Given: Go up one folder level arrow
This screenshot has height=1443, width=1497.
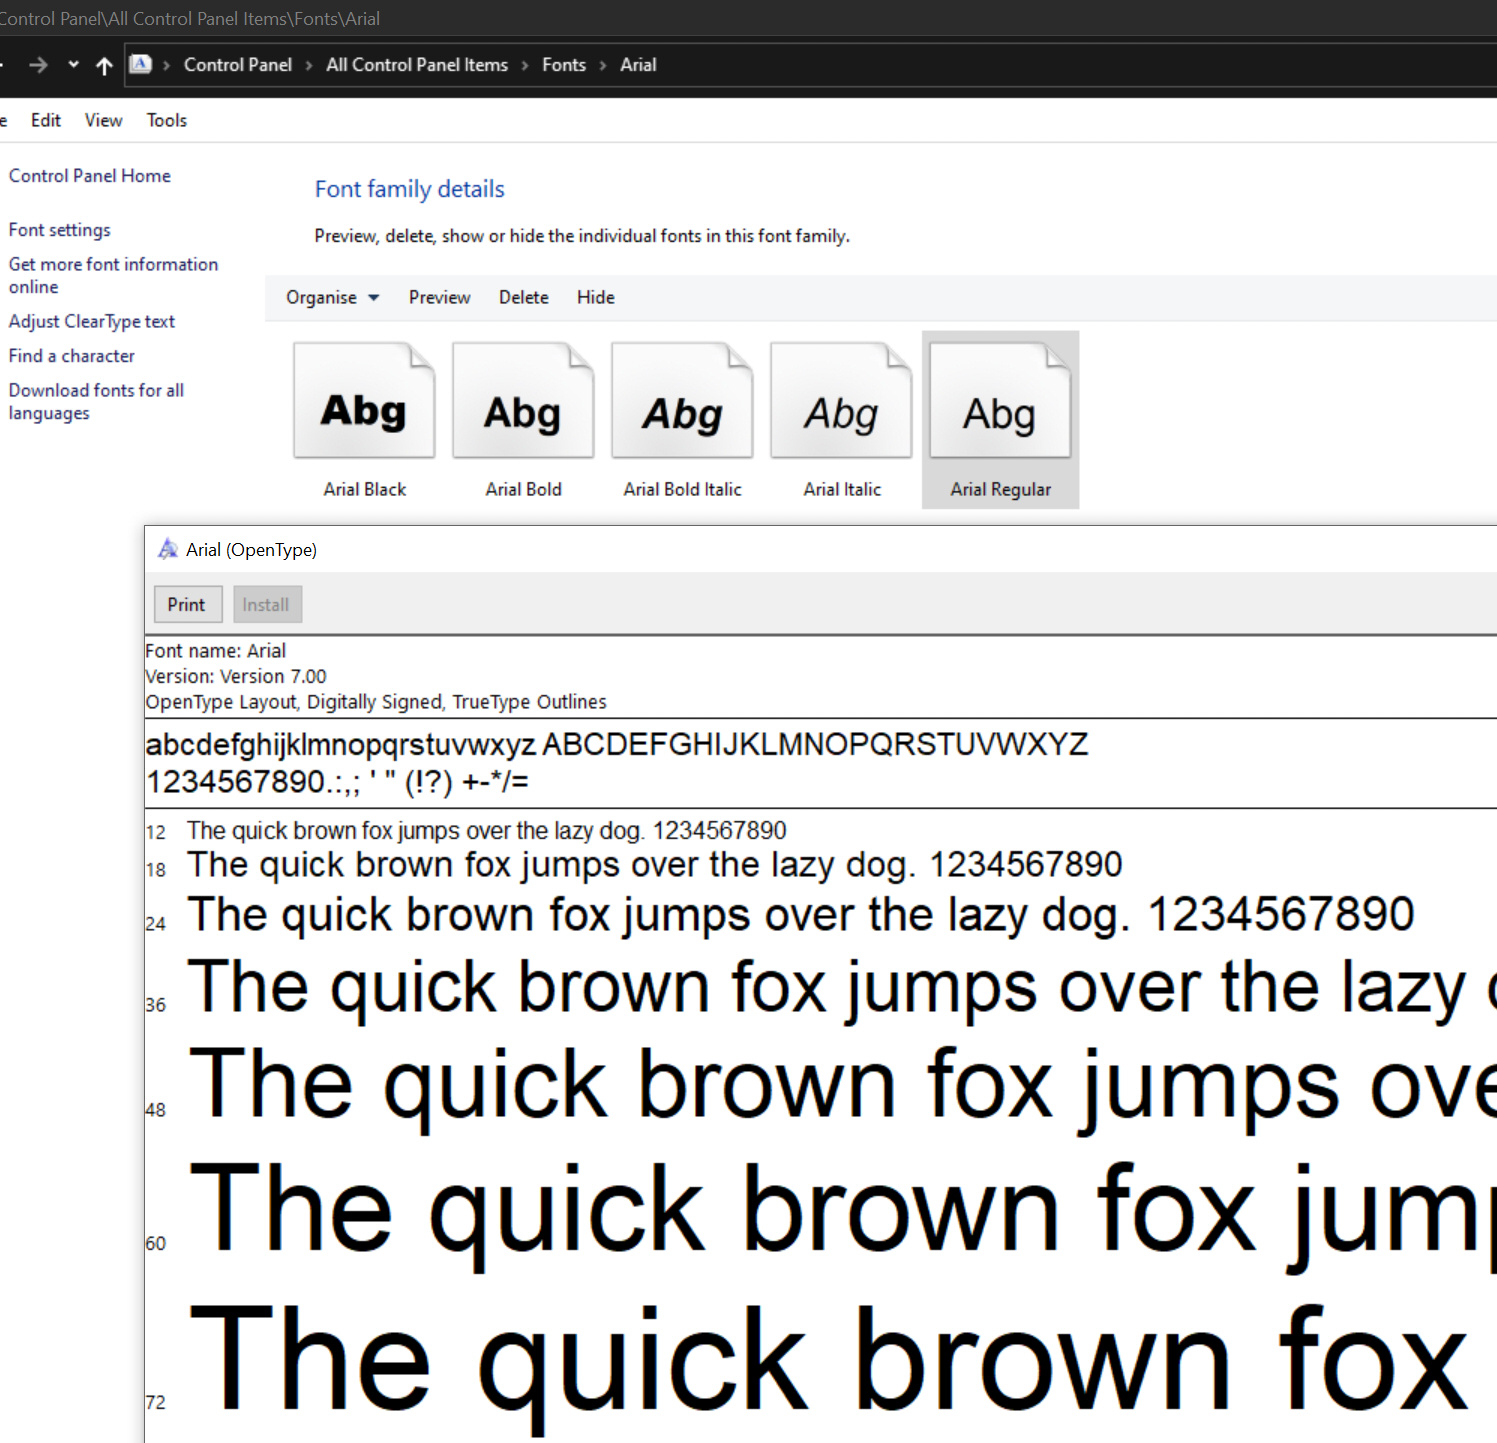Looking at the screenshot, I should tap(104, 65).
